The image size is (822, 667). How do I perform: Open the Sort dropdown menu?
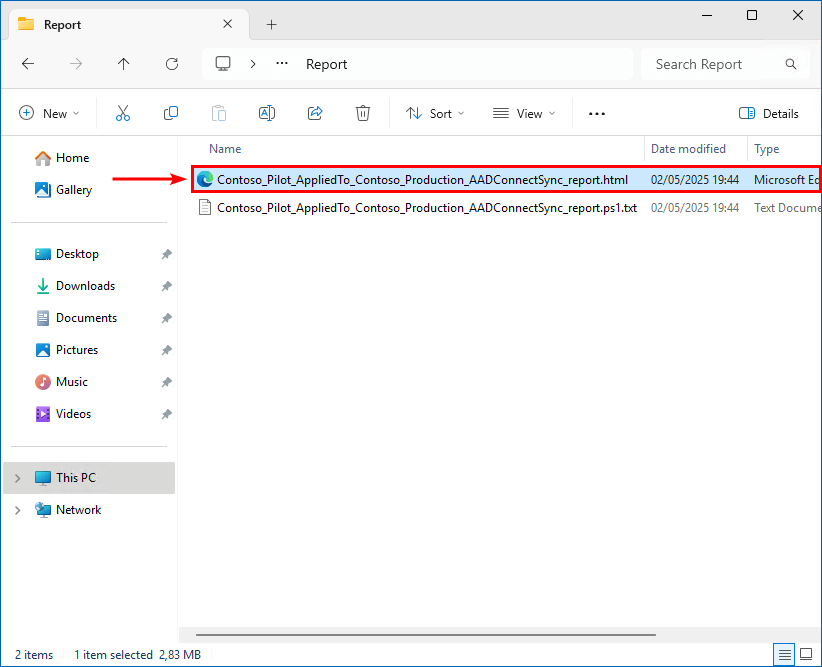click(435, 114)
